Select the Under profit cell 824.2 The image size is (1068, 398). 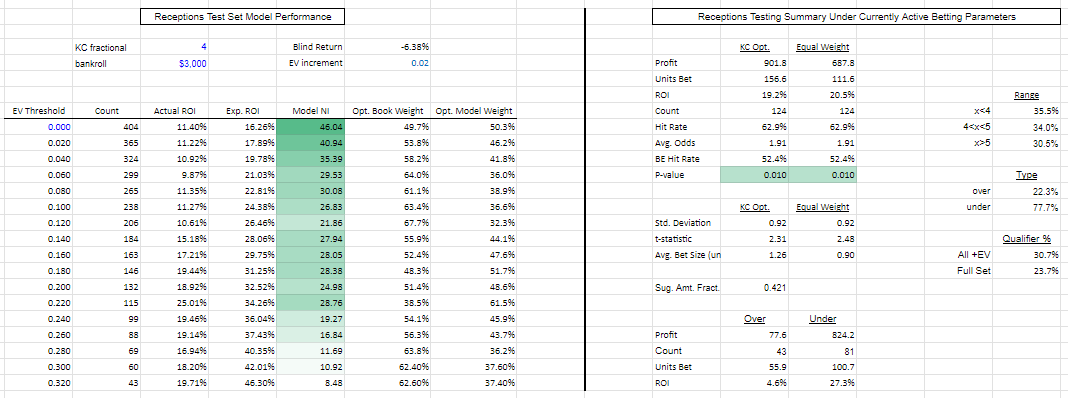tap(822, 335)
